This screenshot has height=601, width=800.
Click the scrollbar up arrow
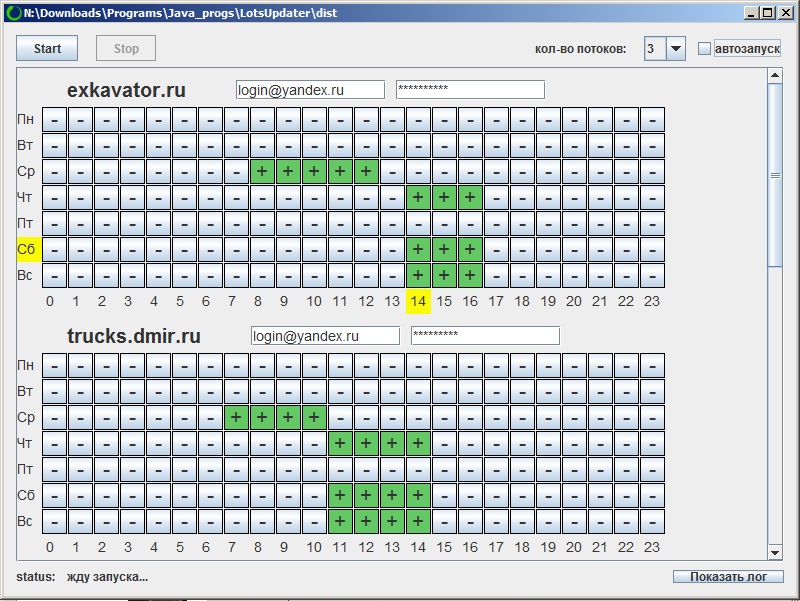(x=775, y=76)
